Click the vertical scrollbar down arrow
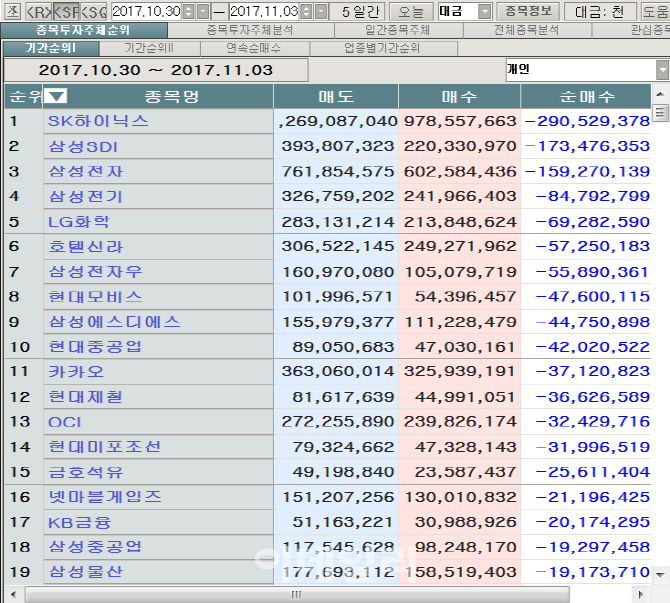The image size is (670, 603). click(660, 575)
